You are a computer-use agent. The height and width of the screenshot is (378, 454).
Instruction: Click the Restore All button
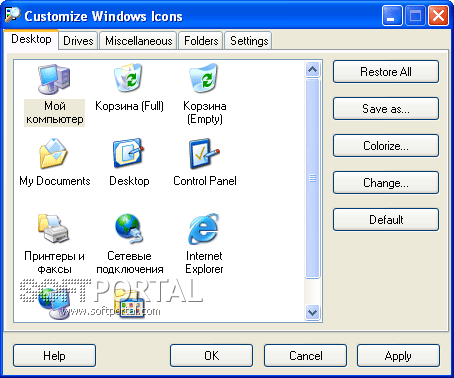coord(386,72)
